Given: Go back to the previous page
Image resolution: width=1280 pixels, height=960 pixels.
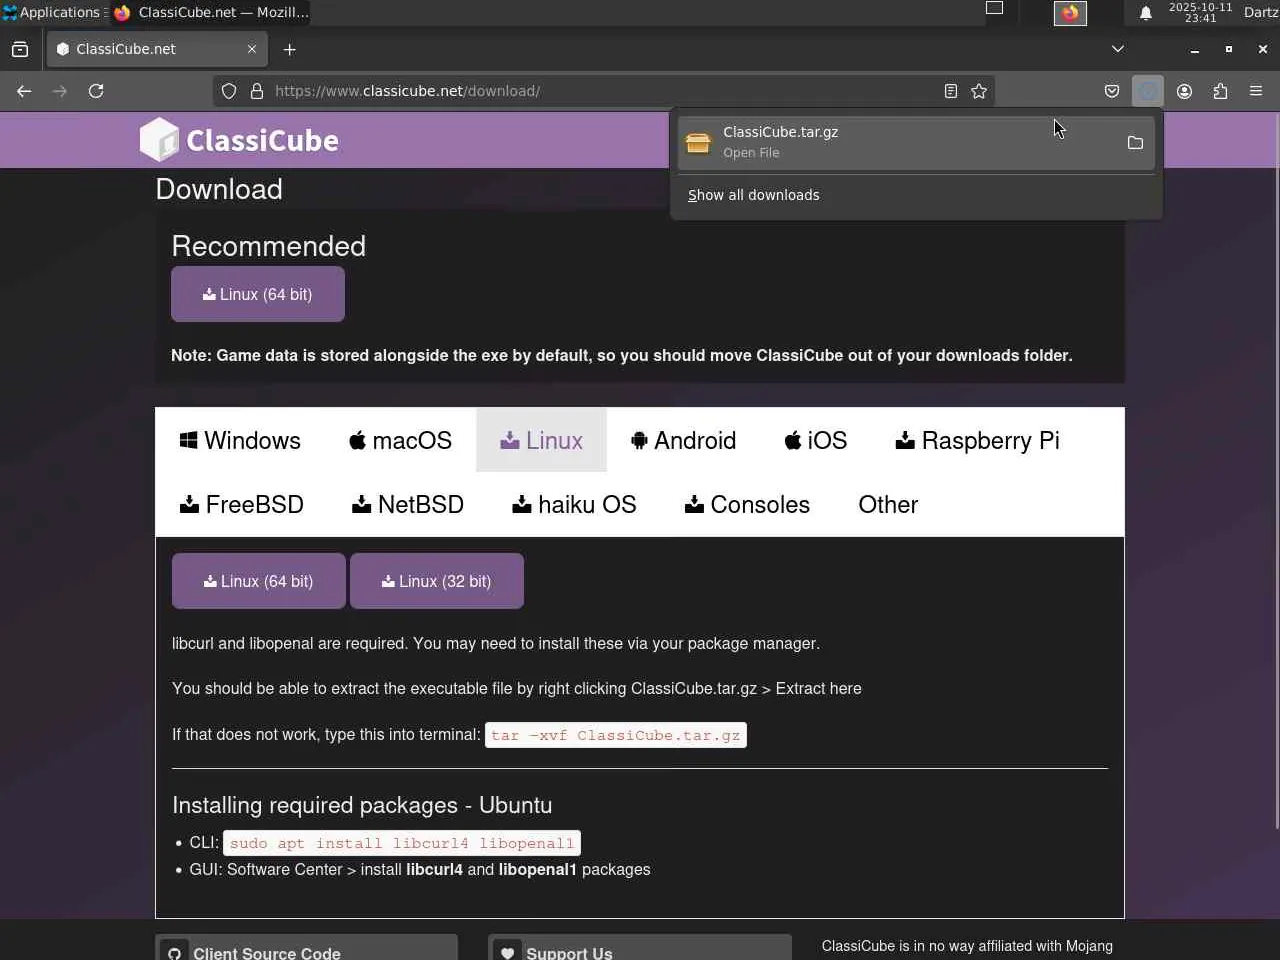Looking at the screenshot, I should (x=24, y=91).
